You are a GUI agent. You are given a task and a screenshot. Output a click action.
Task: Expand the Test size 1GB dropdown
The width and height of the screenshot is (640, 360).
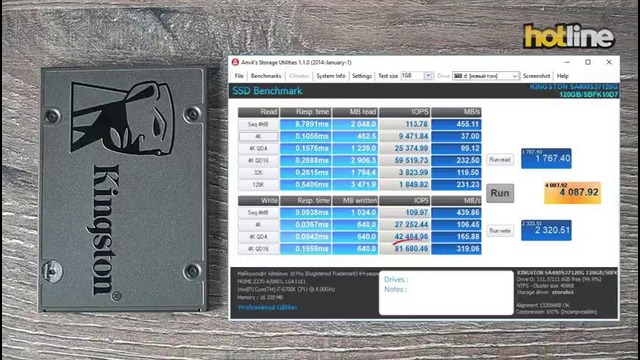click(428, 76)
